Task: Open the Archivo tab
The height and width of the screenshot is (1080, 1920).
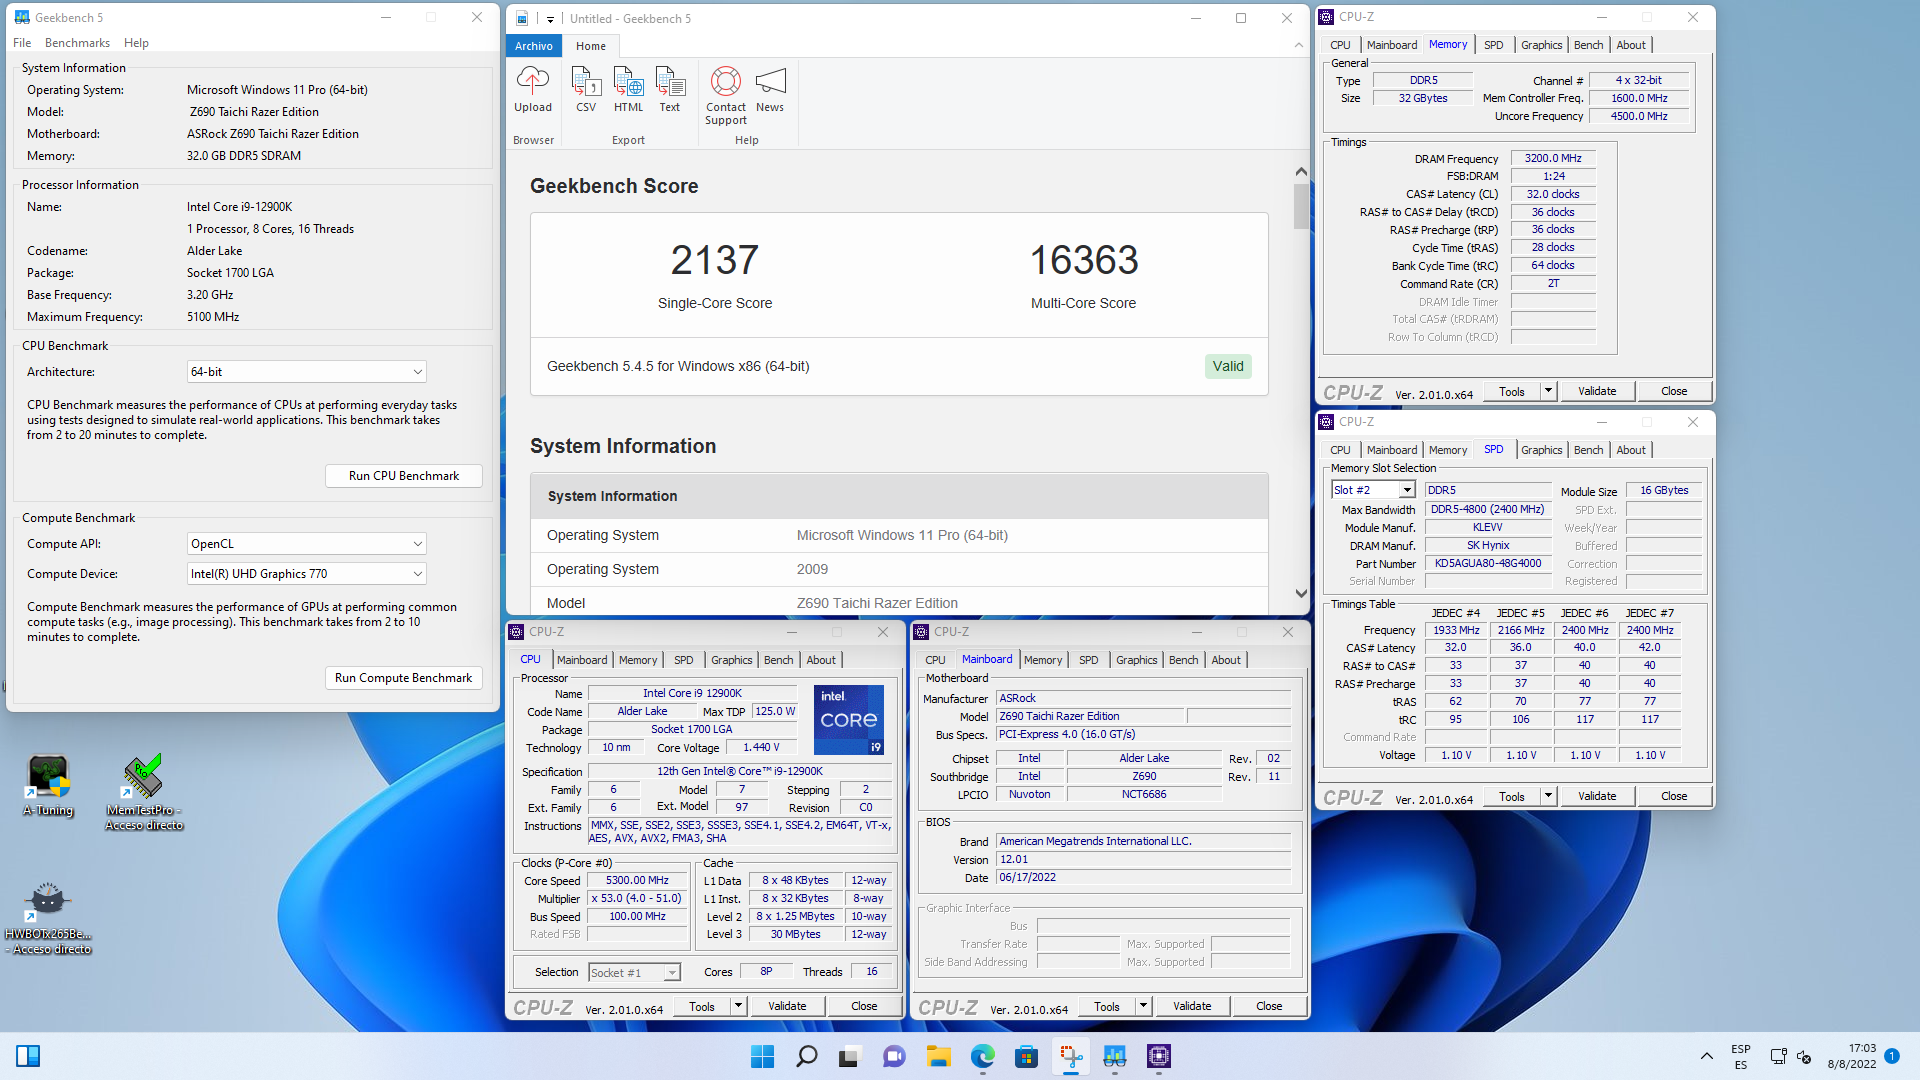Action: tap(534, 46)
